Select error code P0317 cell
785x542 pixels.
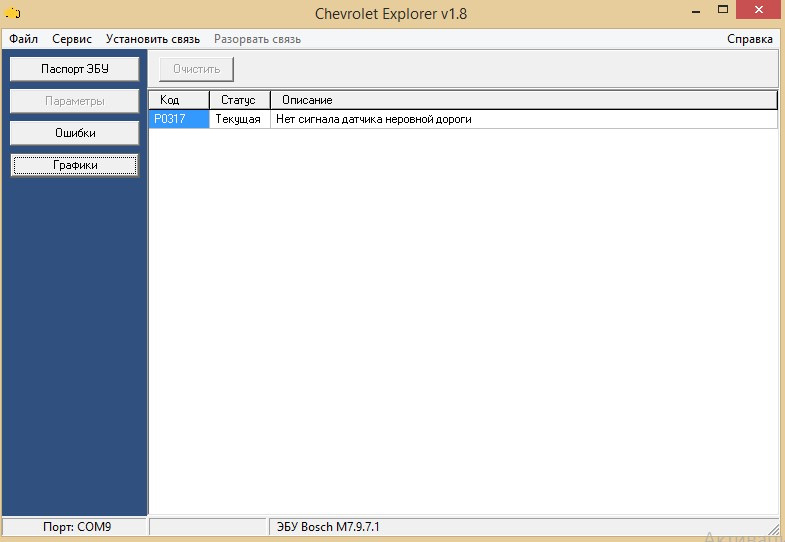click(179, 119)
